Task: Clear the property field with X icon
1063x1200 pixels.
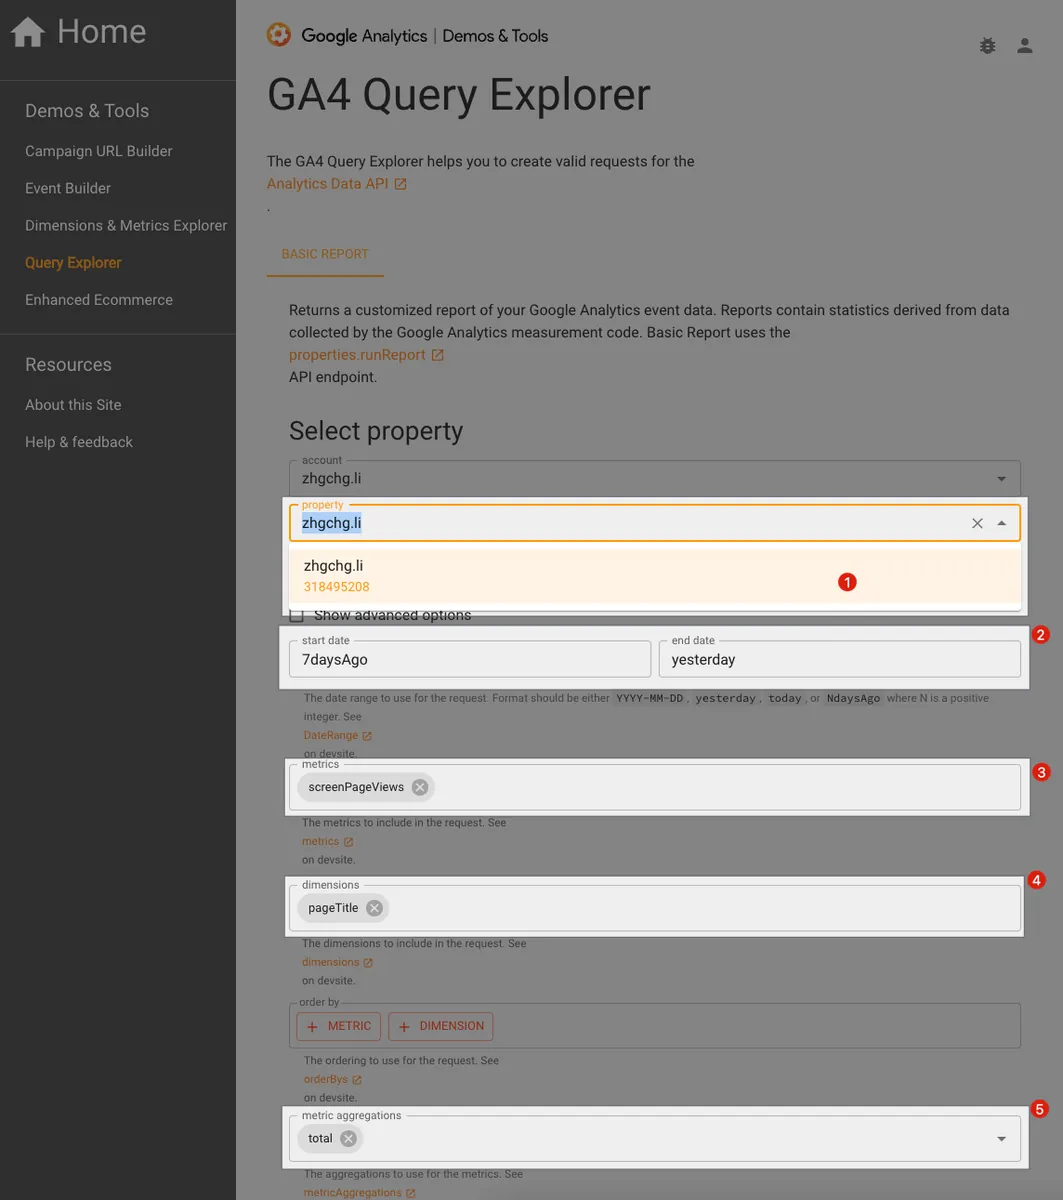Action: coord(977,523)
